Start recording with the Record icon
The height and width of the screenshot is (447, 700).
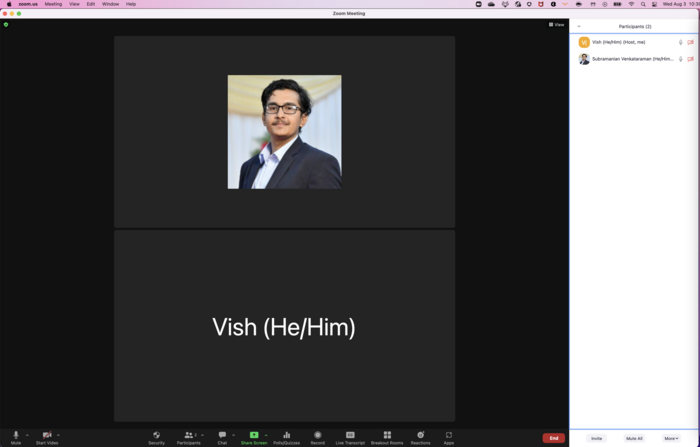point(318,436)
